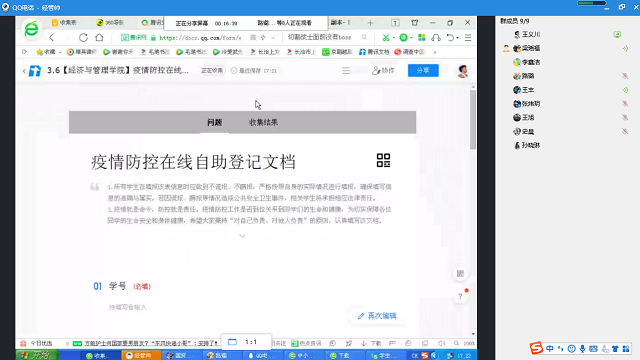Click the browser page vertical scrollbar thumb
Screen dimensions: 640x360
click(x=473, y=119)
